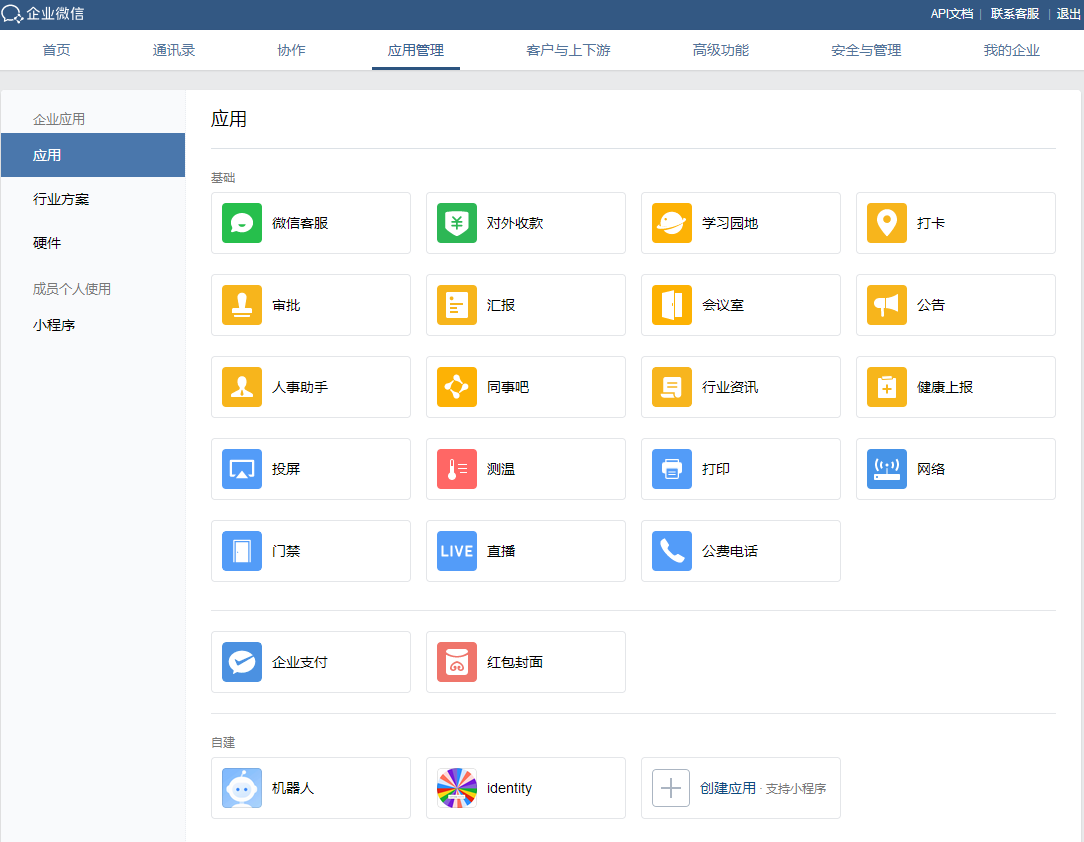The width and height of the screenshot is (1084, 842).
Task: Click 退出 to log out
Action: click(x=1068, y=14)
